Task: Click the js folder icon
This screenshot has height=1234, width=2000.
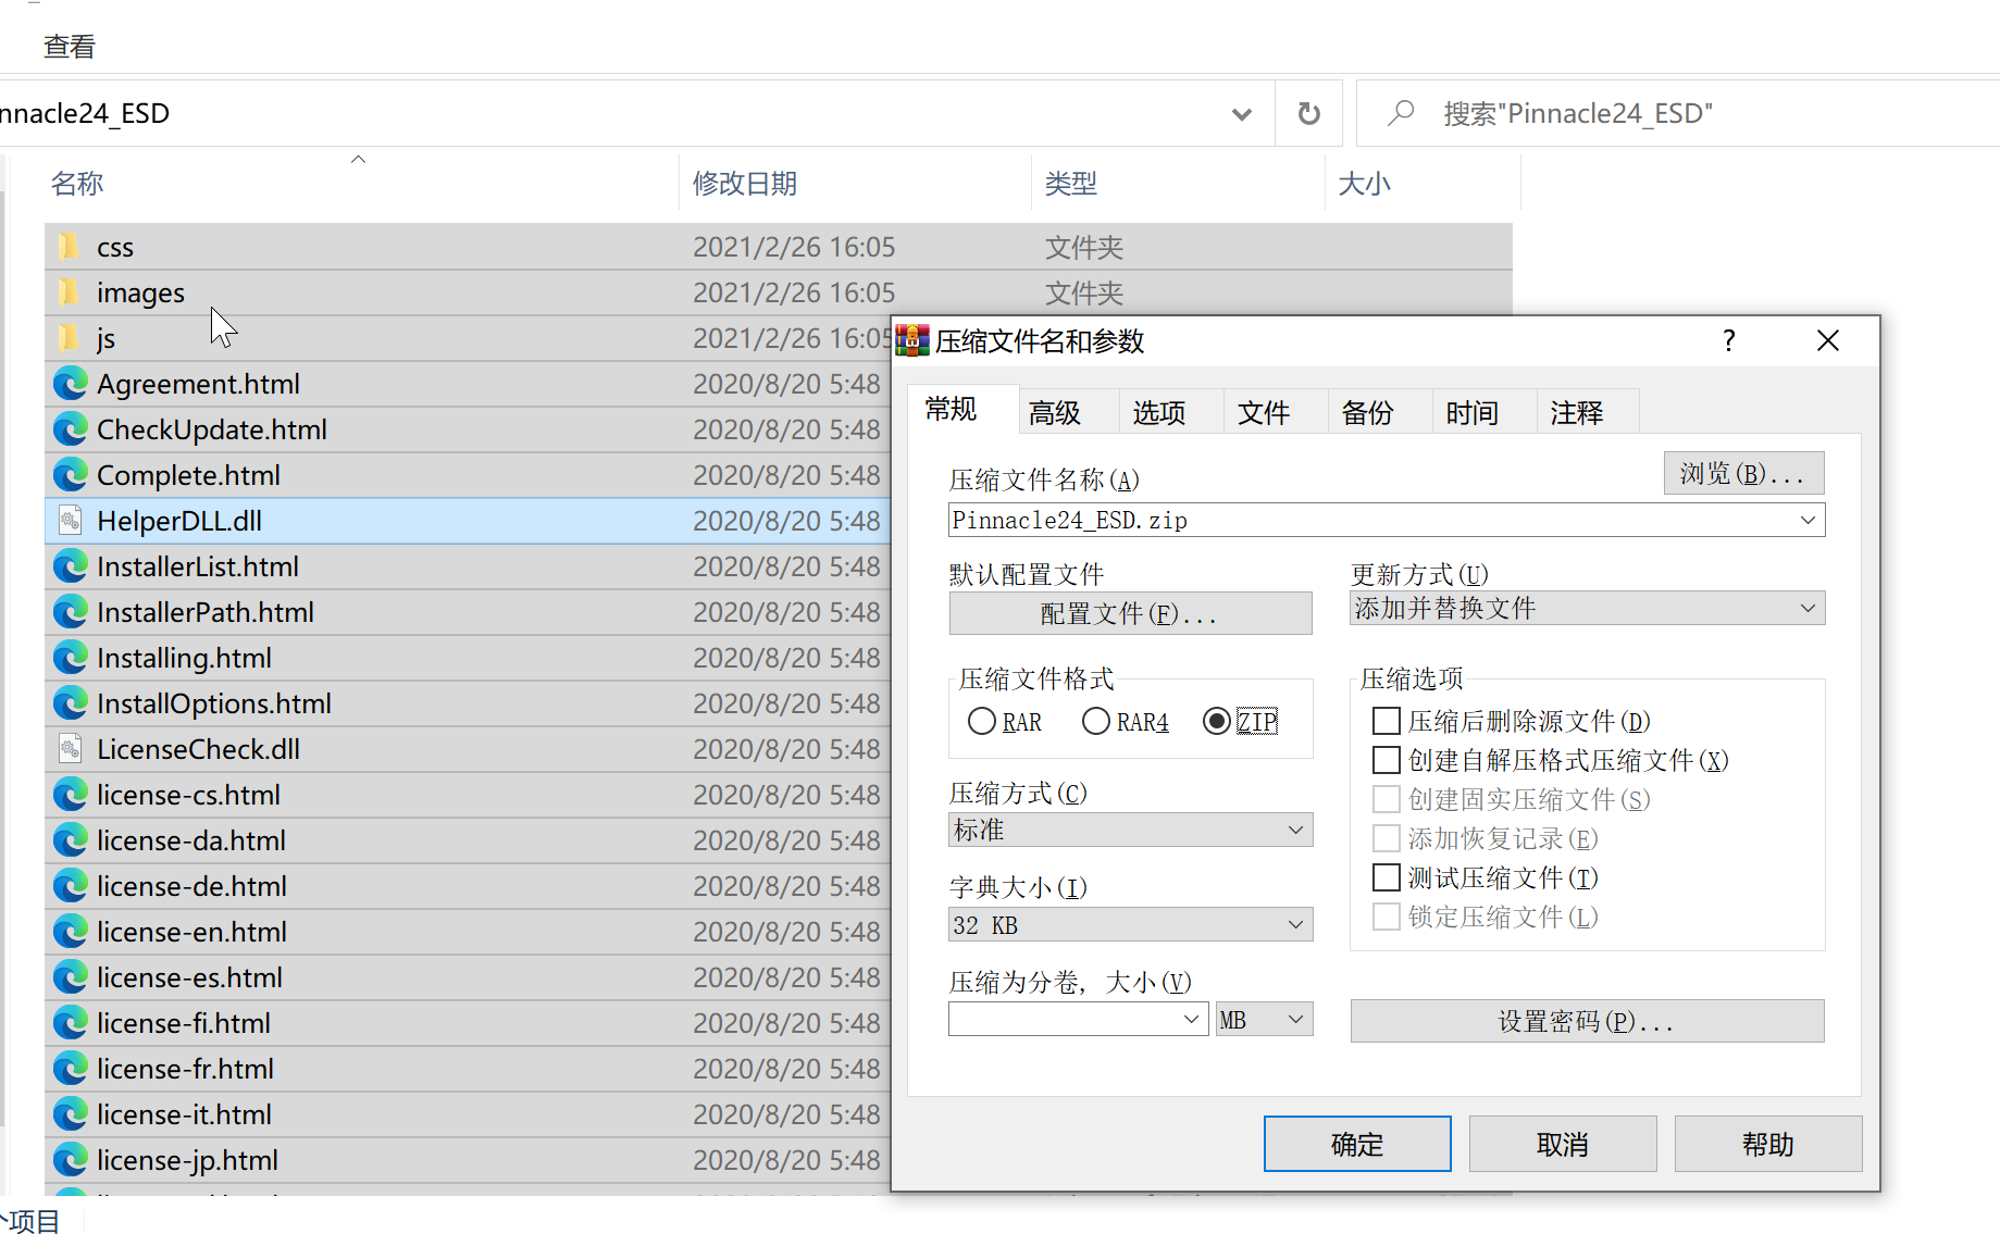Action: click(x=69, y=338)
